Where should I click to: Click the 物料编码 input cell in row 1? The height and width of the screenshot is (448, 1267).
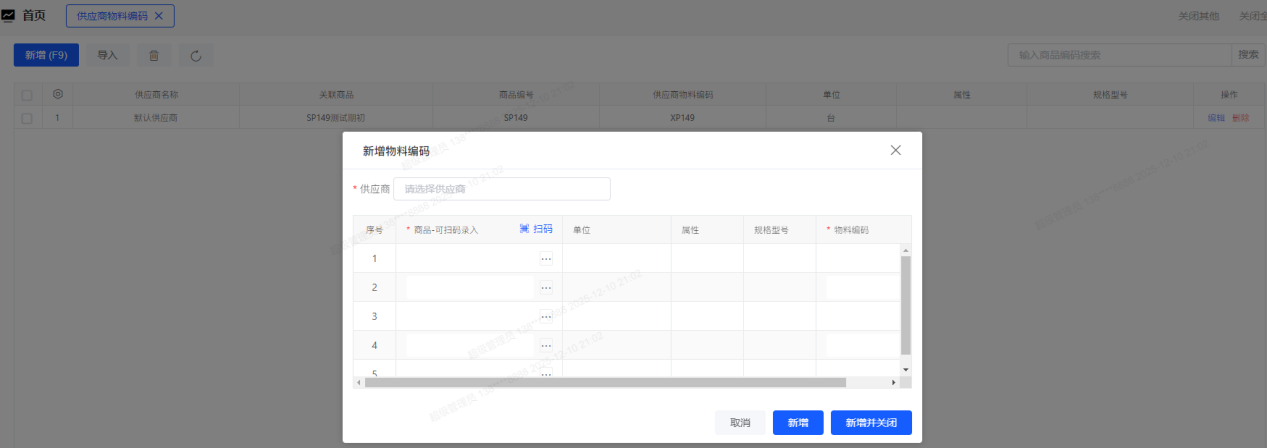(862, 259)
